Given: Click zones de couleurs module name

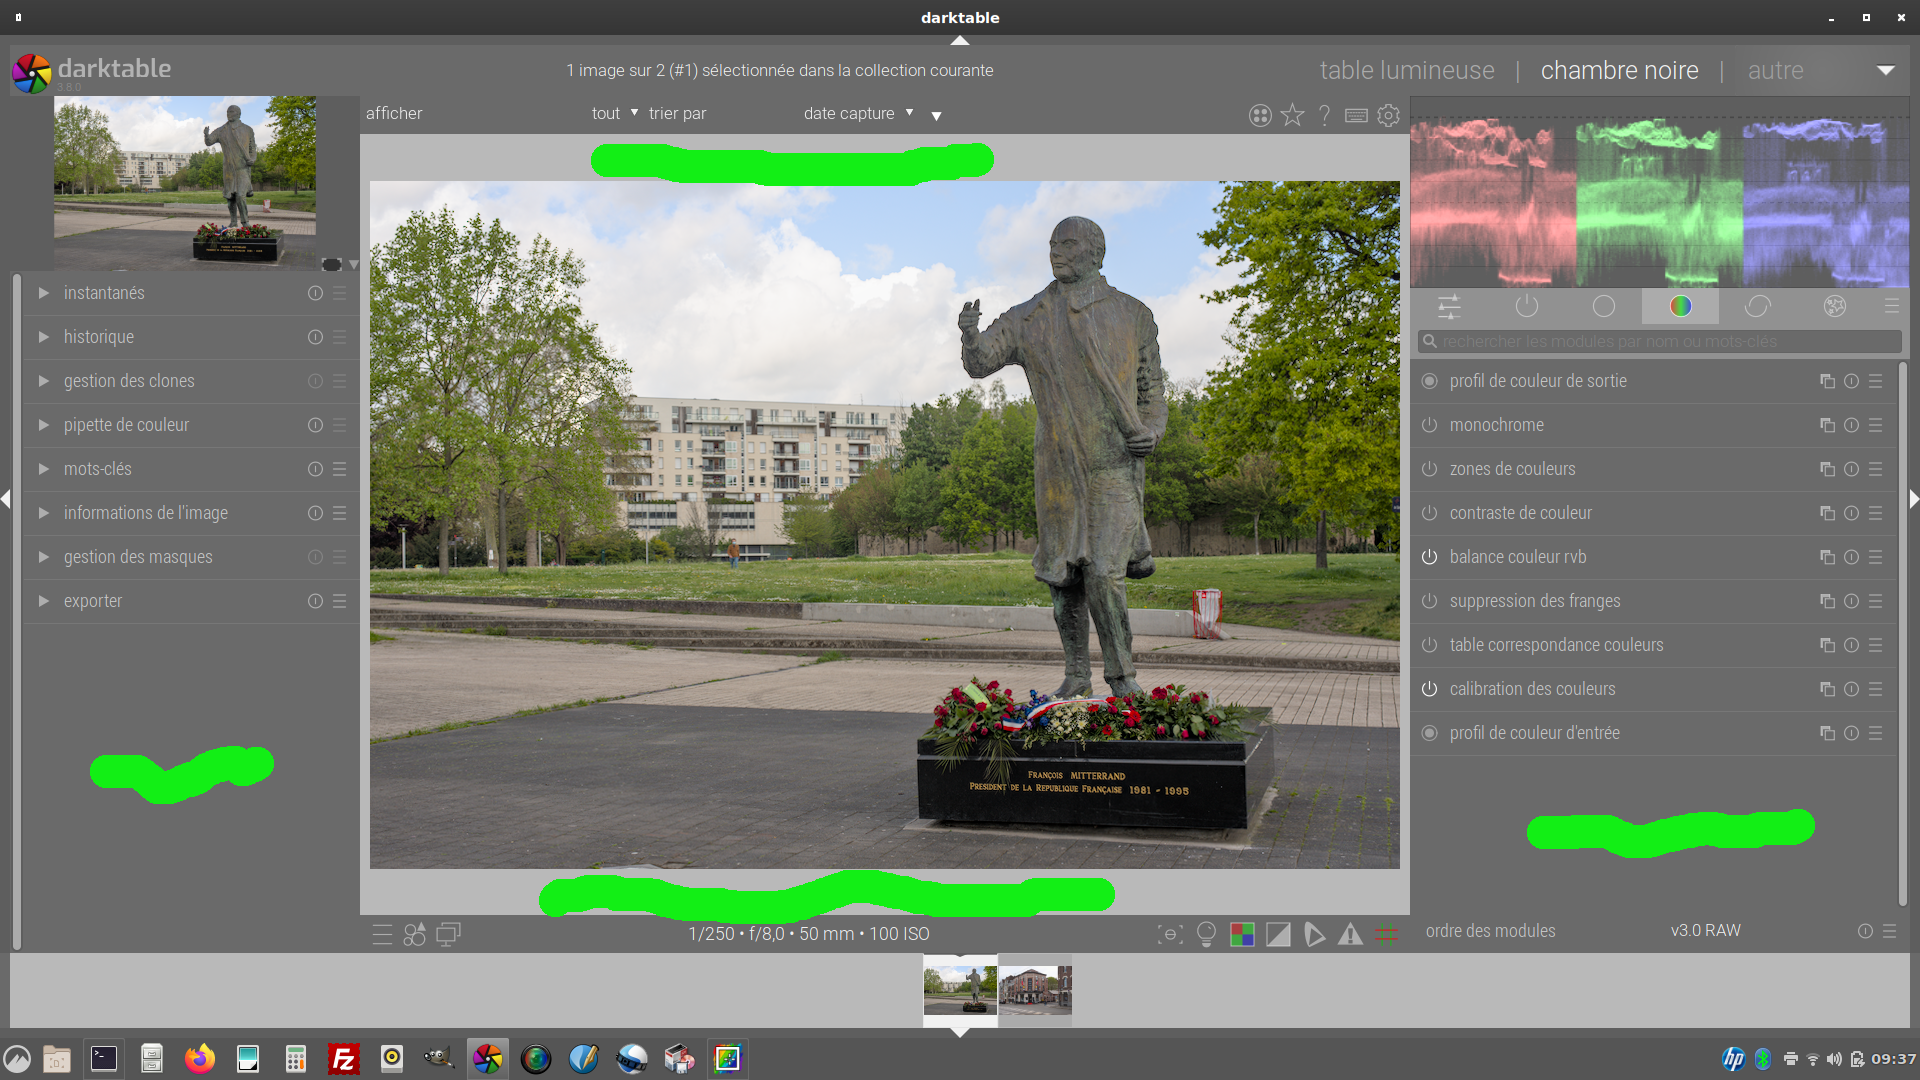Looking at the screenshot, I should [x=1512, y=469].
